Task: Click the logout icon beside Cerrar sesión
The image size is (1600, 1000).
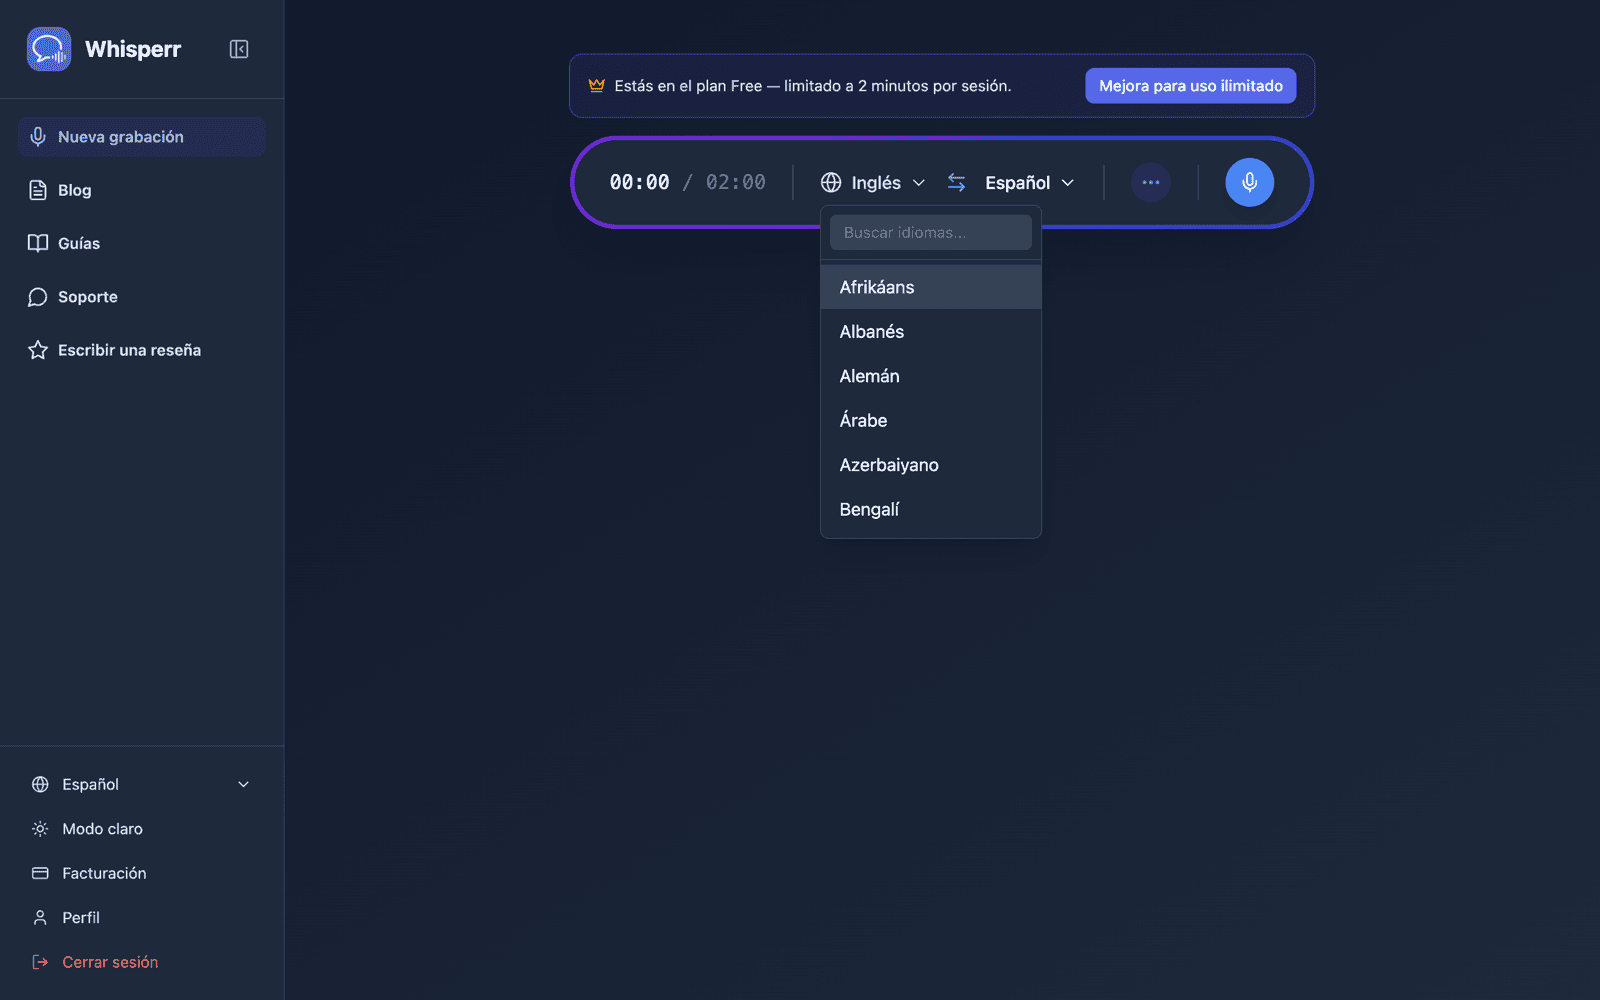Action: [40, 962]
